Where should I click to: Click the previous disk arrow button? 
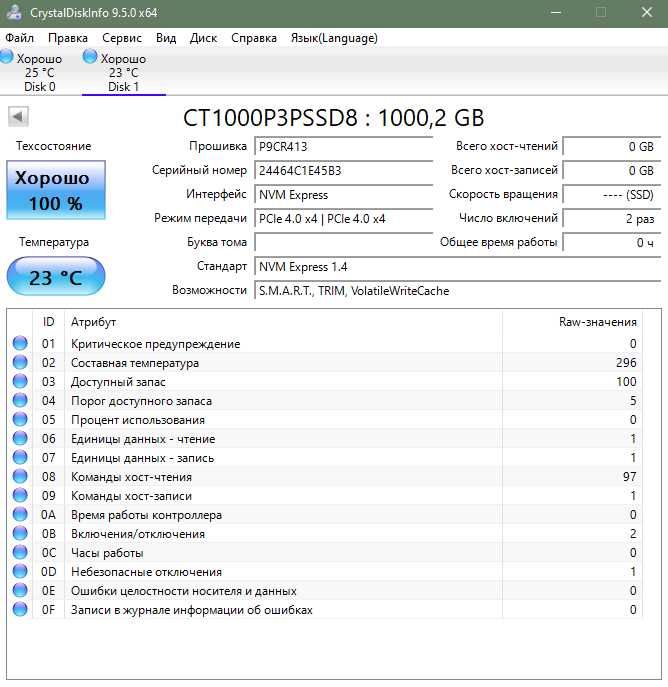[x=18, y=117]
